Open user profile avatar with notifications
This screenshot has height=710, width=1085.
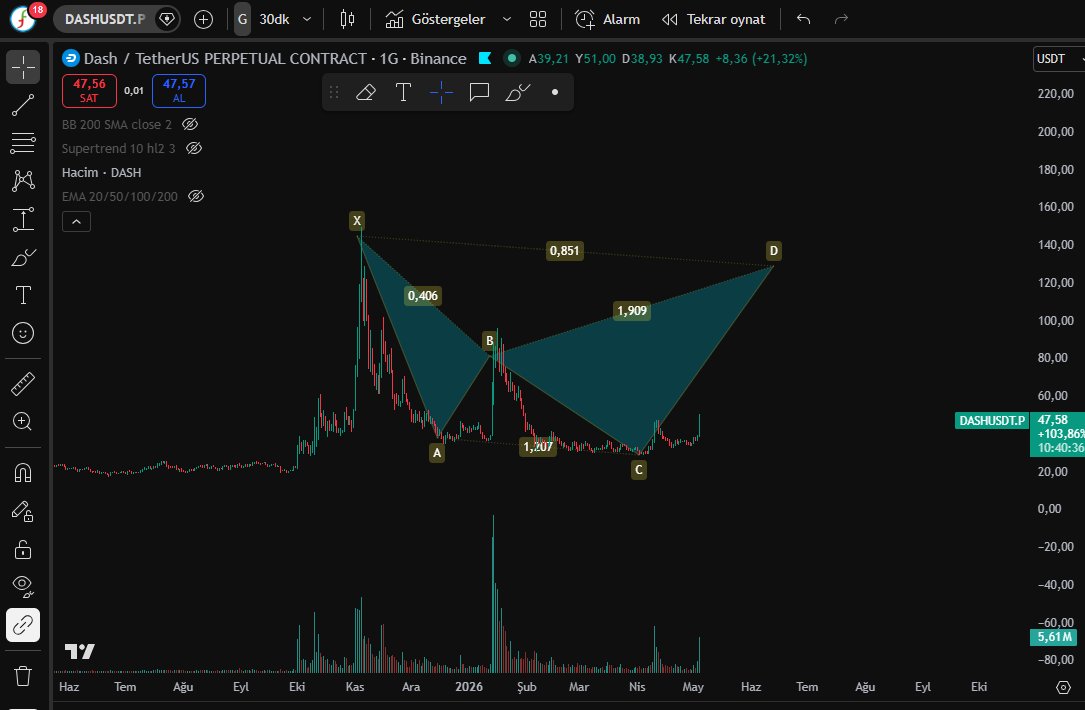[24, 18]
